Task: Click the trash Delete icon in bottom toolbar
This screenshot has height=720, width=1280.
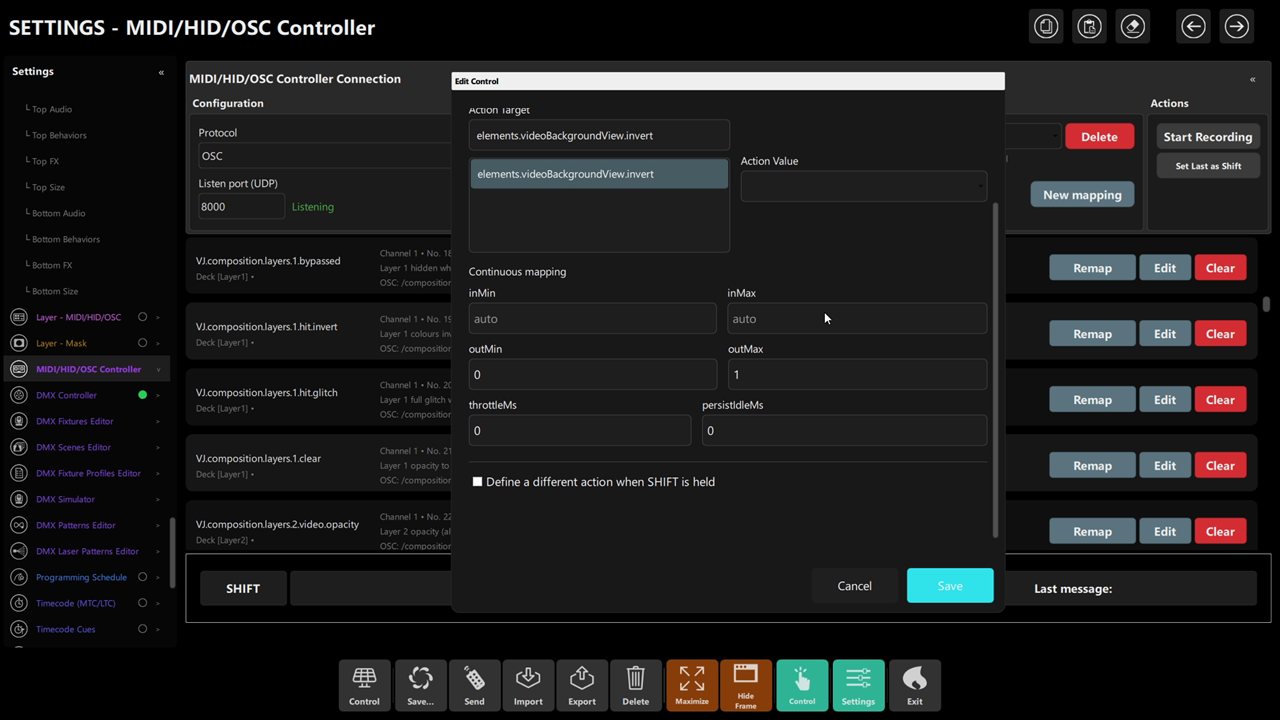Action: click(636, 685)
